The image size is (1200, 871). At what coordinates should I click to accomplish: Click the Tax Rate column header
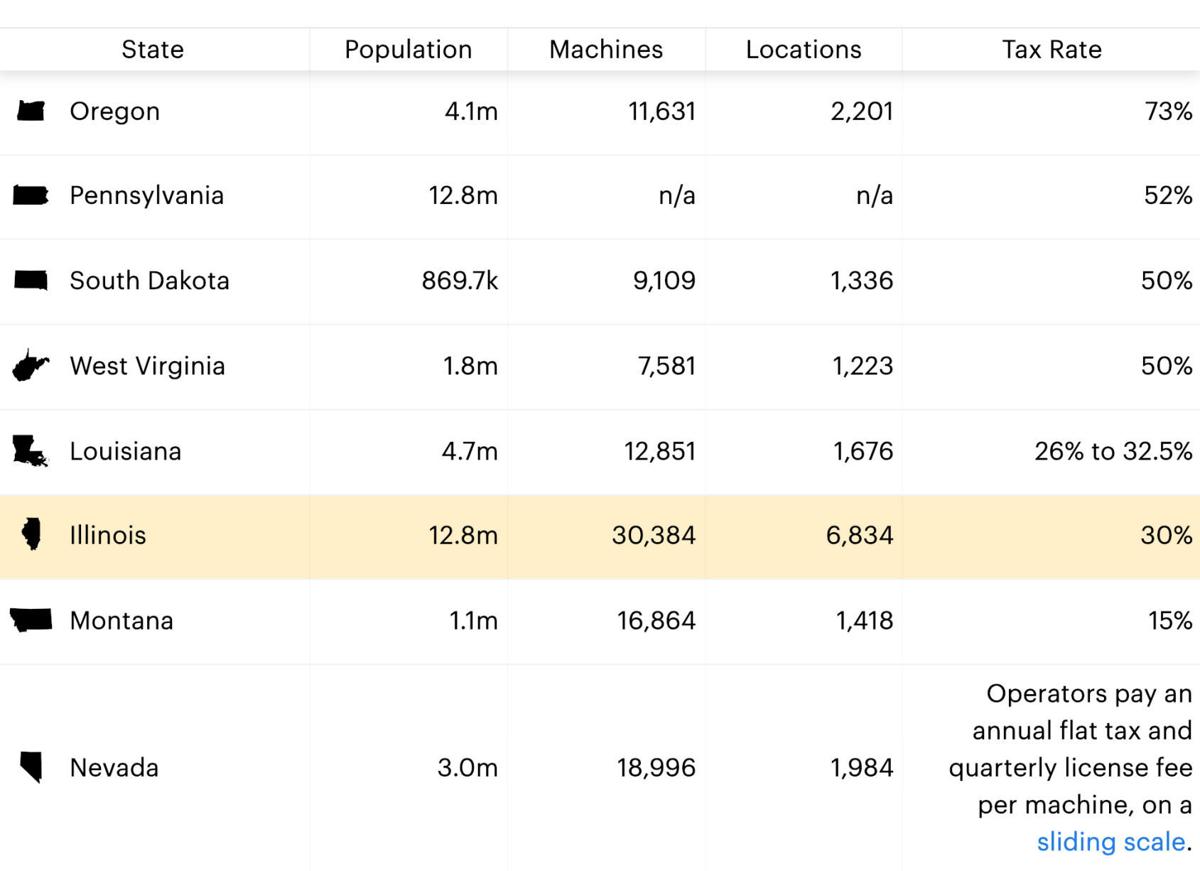[1051, 50]
